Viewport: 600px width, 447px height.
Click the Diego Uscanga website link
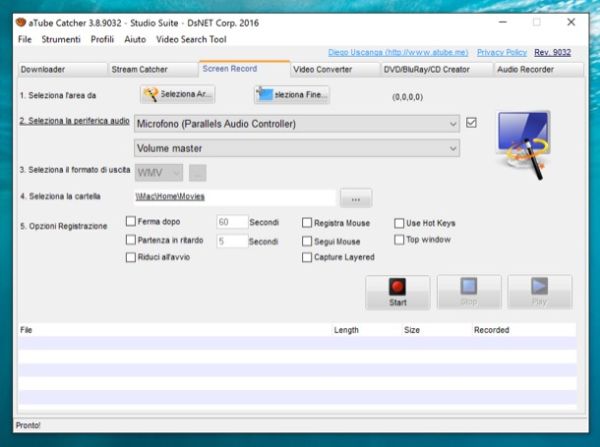coord(397,52)
